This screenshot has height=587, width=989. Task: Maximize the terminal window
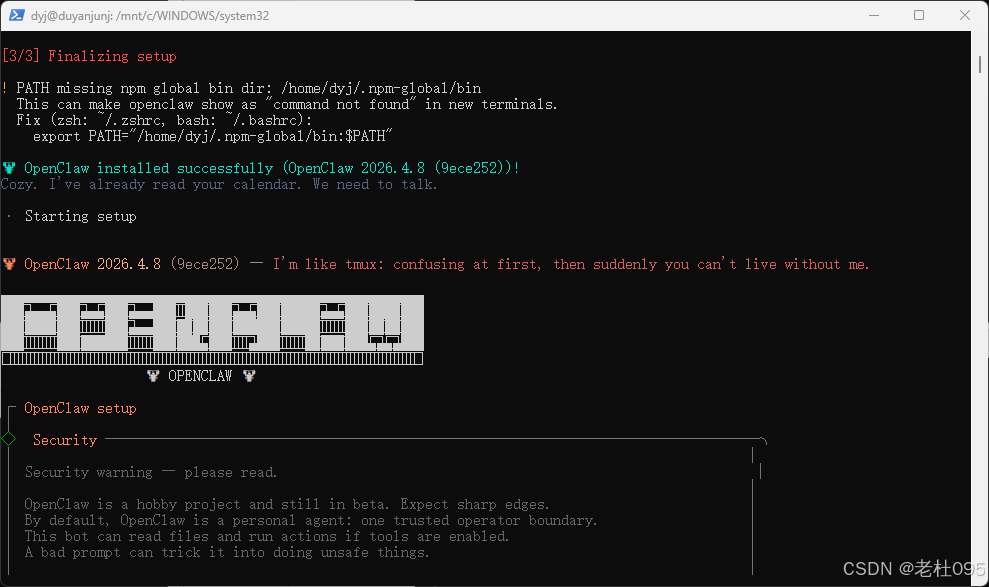tap(919, 15)
